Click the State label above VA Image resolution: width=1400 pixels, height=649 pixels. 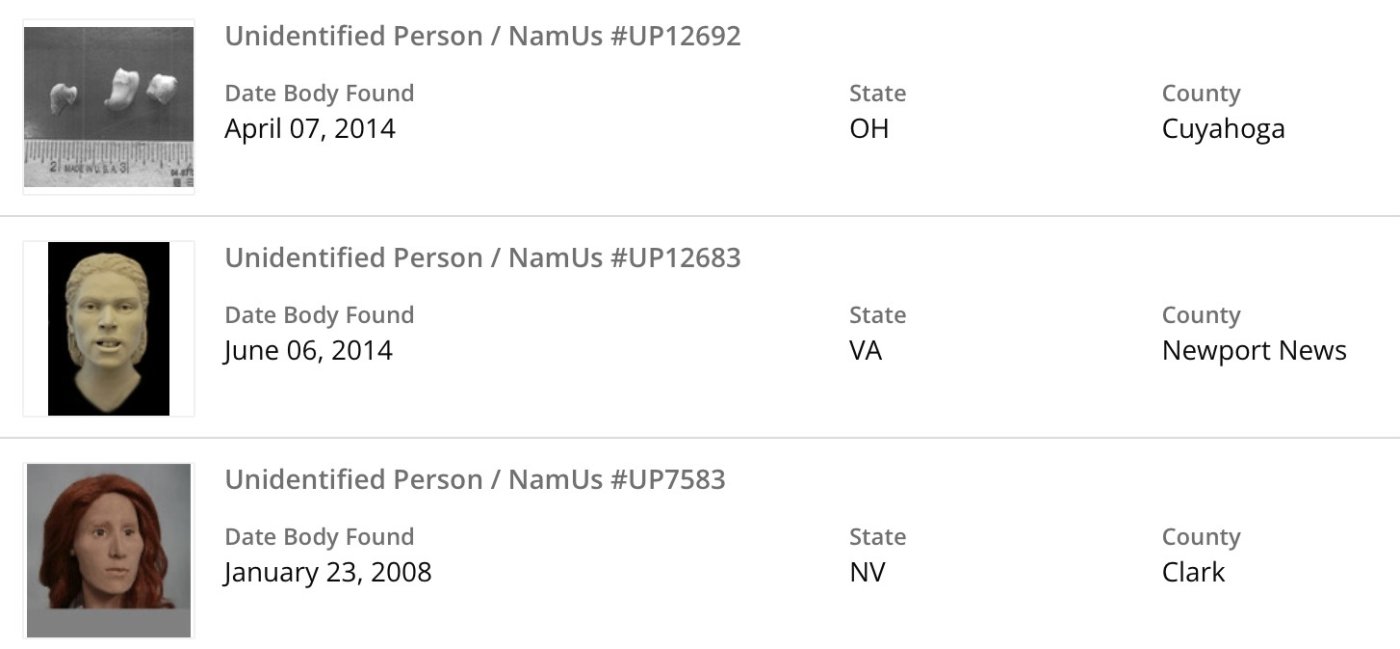(x=878, y=316)
